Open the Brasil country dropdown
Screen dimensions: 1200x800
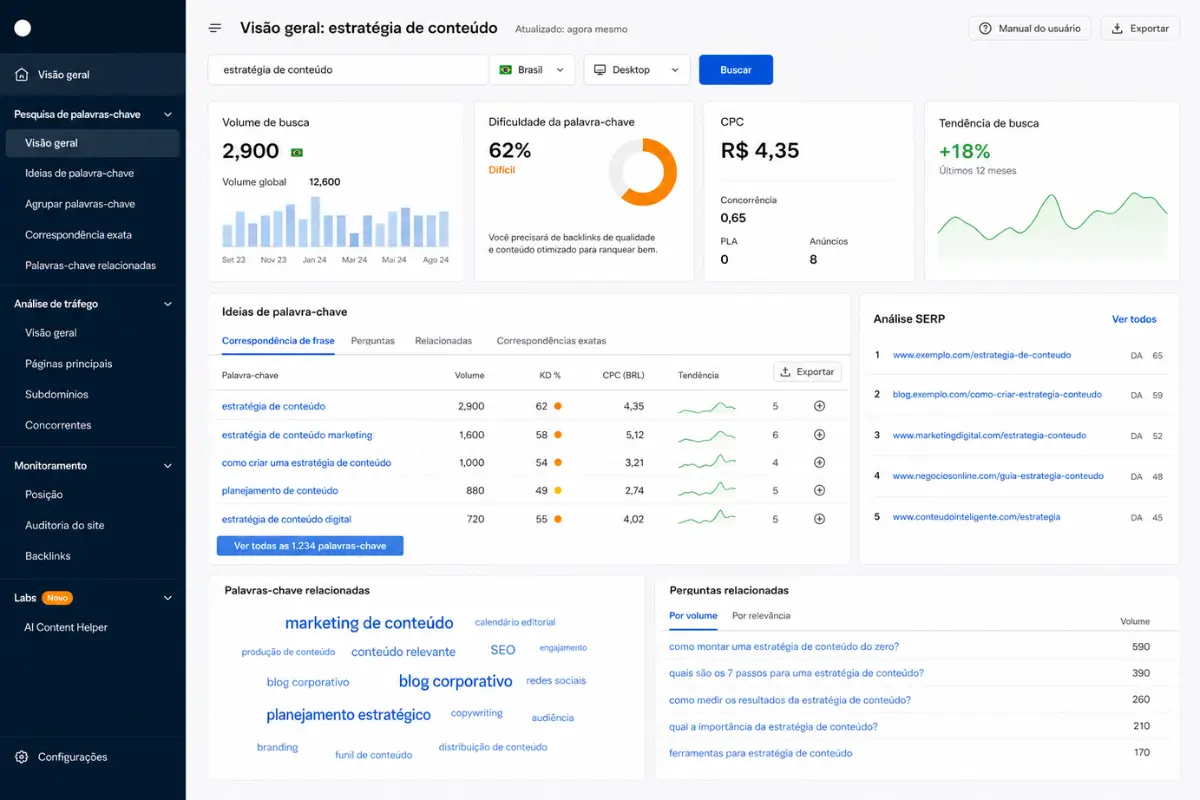[532, 70]
